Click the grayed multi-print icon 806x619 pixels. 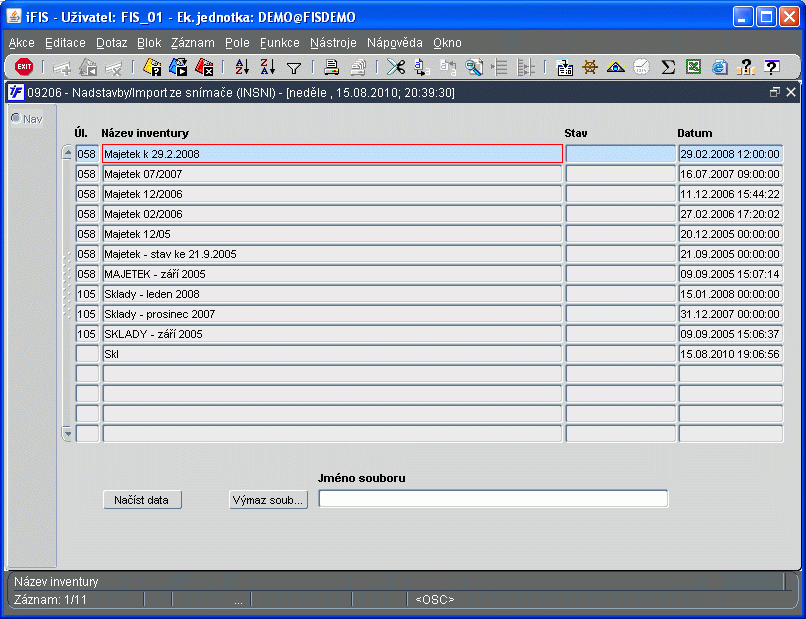(x=358, y=67)
